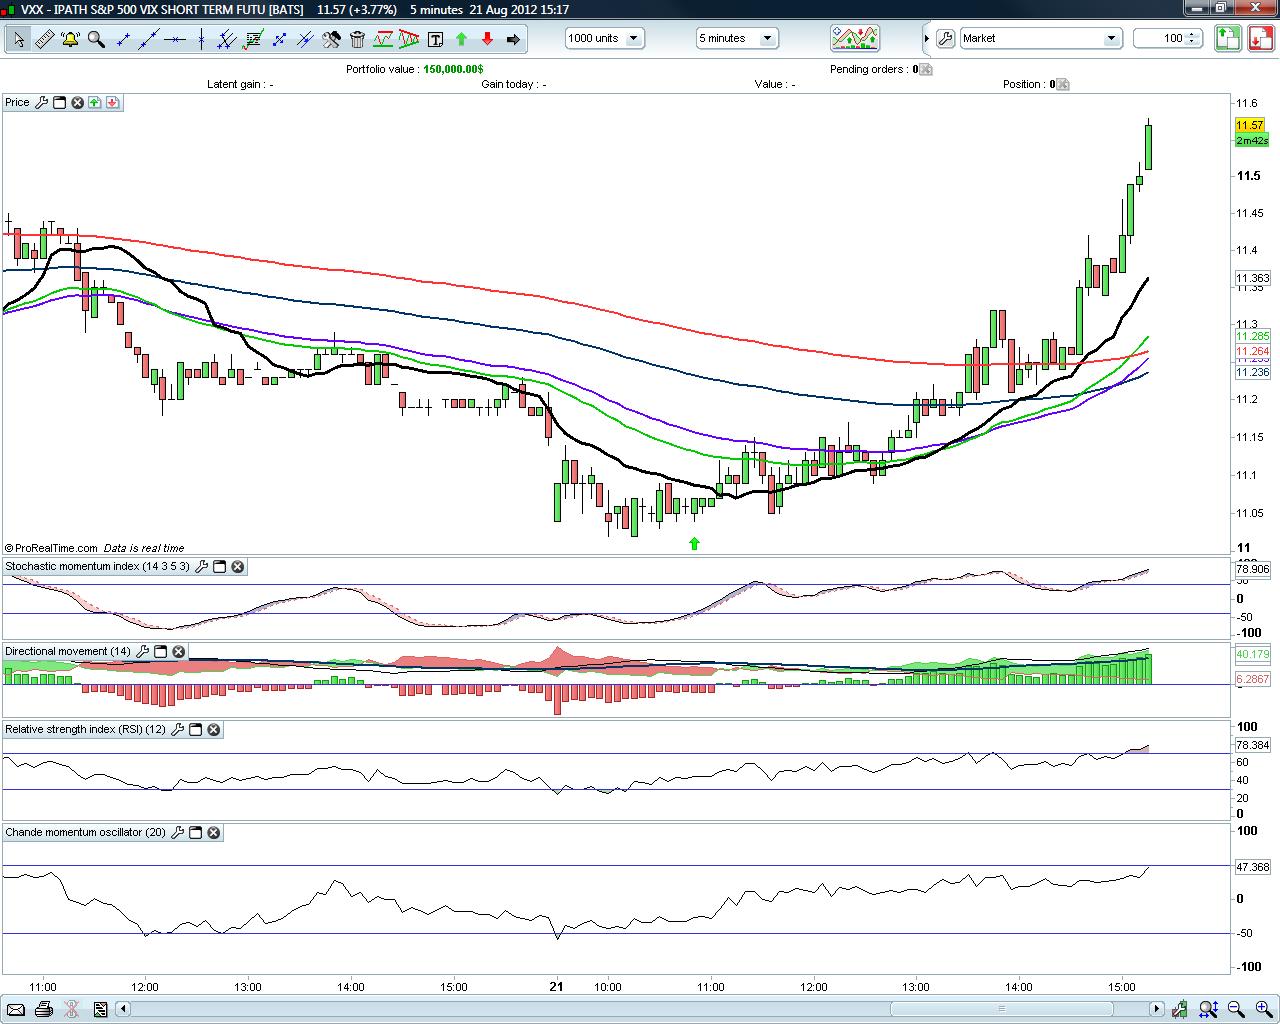
Task: Increase order quantity with the up spinner
Action: pos(1193,34)
